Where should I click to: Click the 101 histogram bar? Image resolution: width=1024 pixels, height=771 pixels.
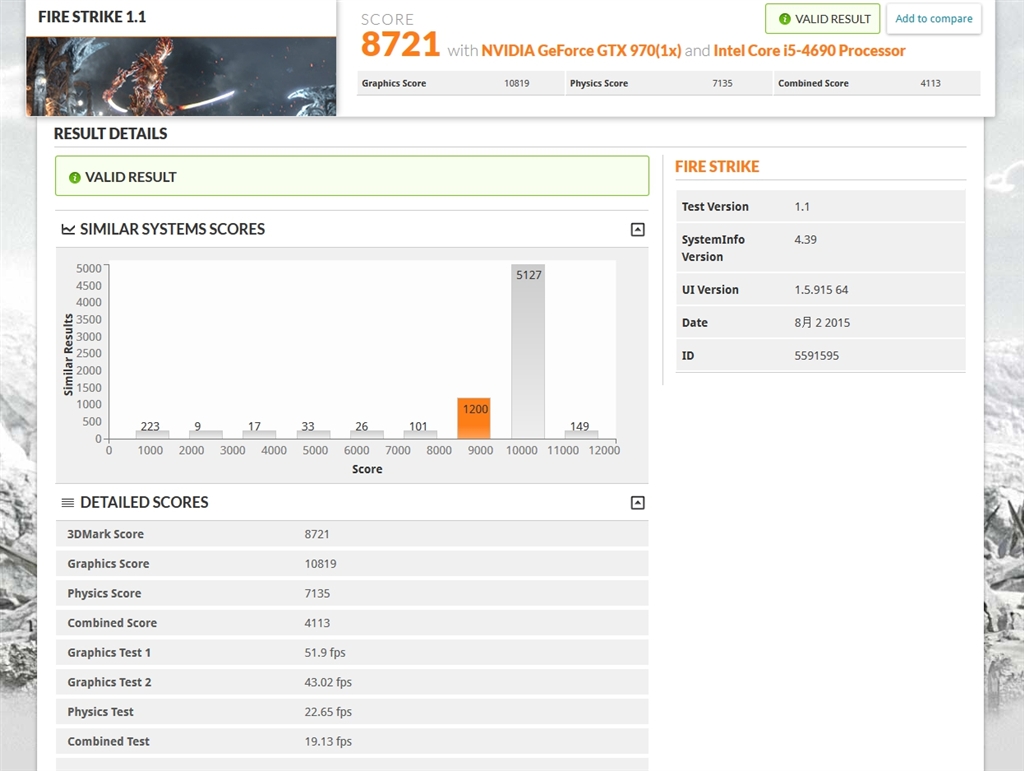click(420, 434)
